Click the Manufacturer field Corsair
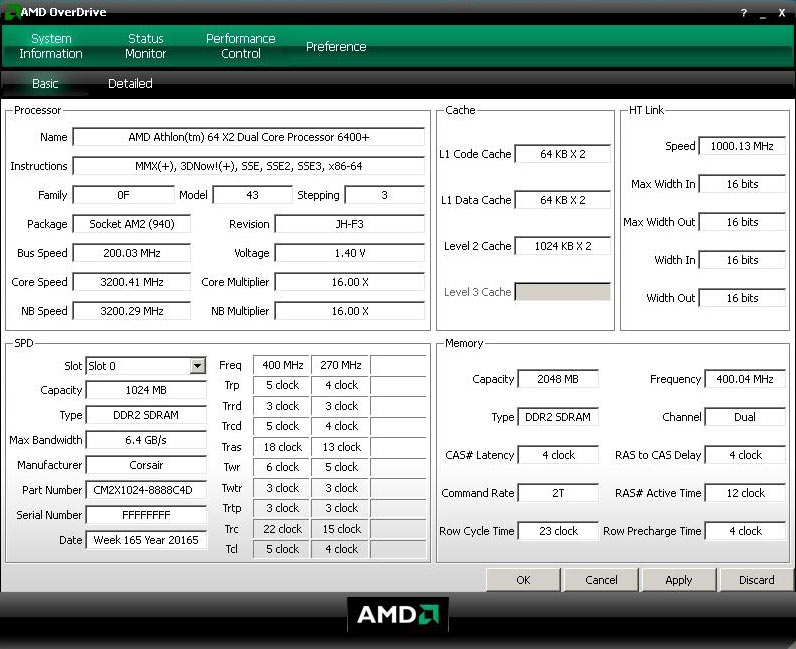Viewport: 796px width, 649px height. click(146, 465)
